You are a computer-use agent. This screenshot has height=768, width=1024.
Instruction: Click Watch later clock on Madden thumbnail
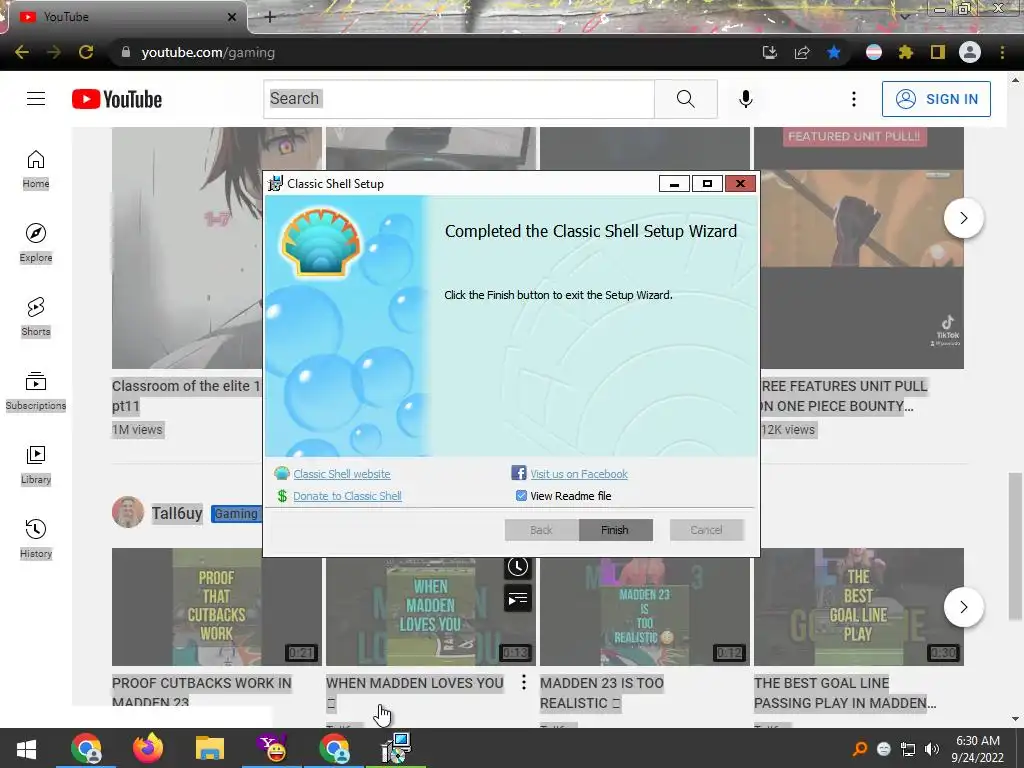click(x=518, y=566)
